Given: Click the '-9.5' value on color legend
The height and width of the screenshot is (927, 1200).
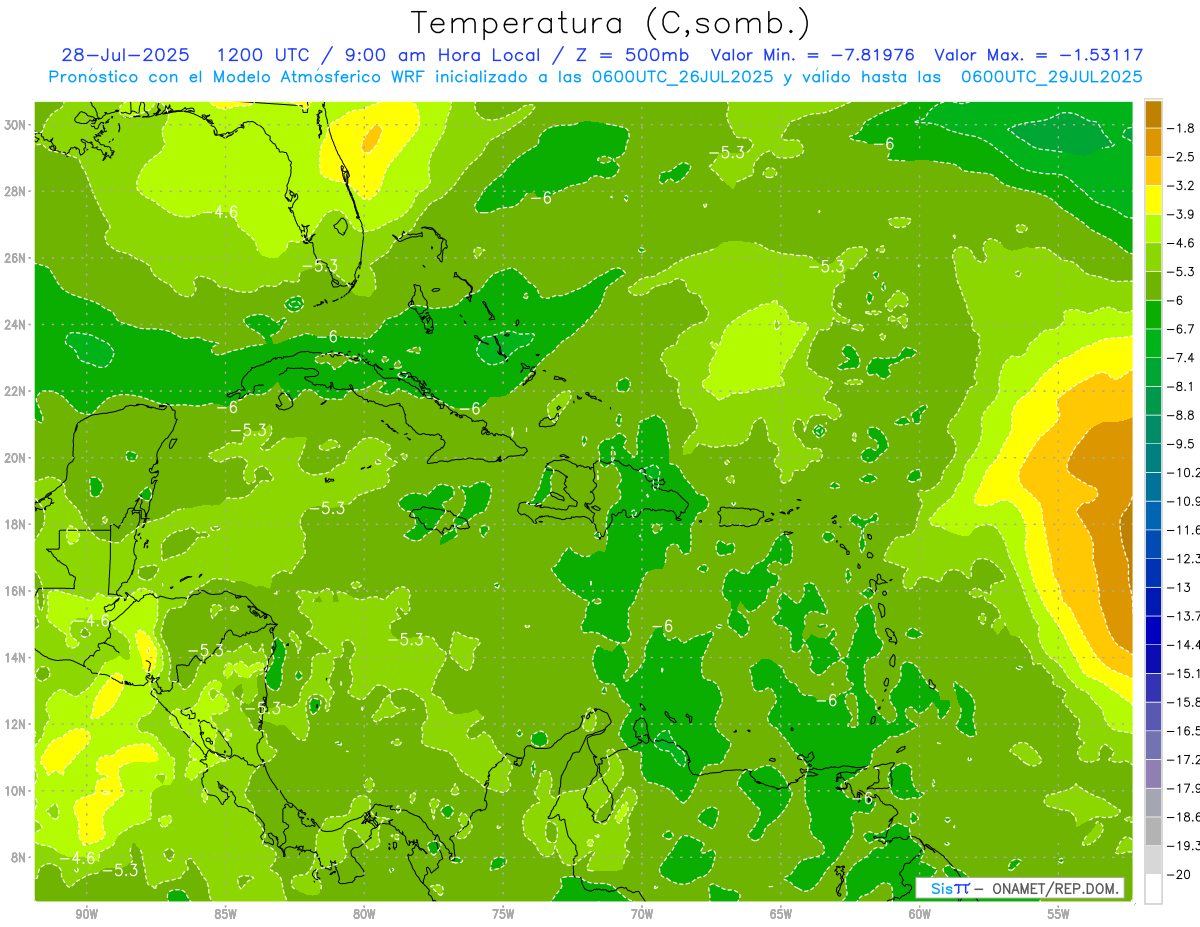Looking at the screenshot, I should tap(1183, 443).
